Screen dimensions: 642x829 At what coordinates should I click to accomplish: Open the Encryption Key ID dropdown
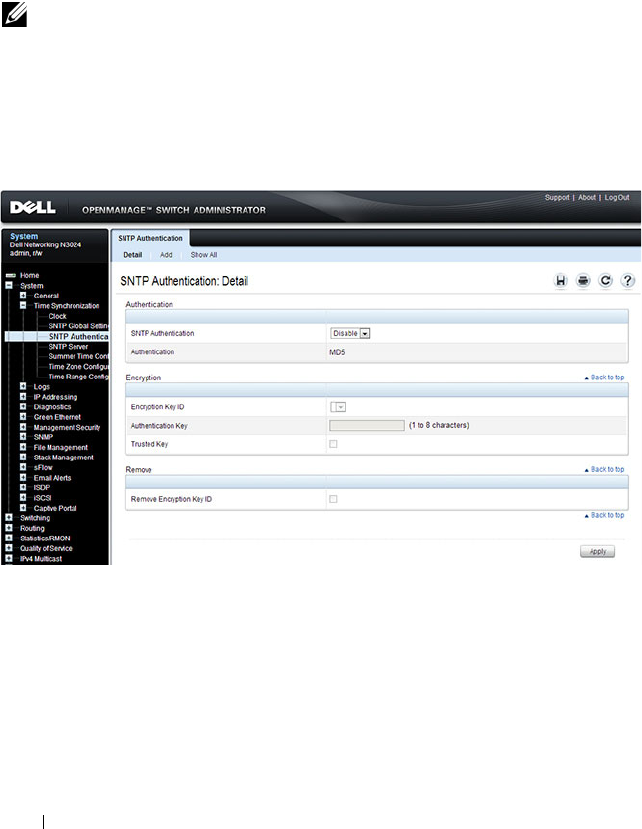pyautogui.click(x=338, y=407)
